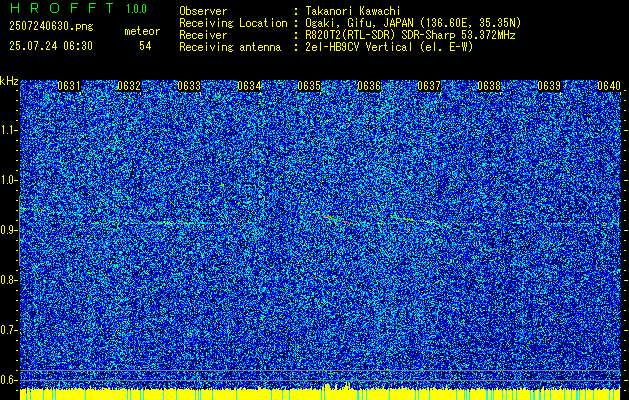Click time marker 0633
The image size is (629, 400).
pyautogui.click(x=189, y=86)
